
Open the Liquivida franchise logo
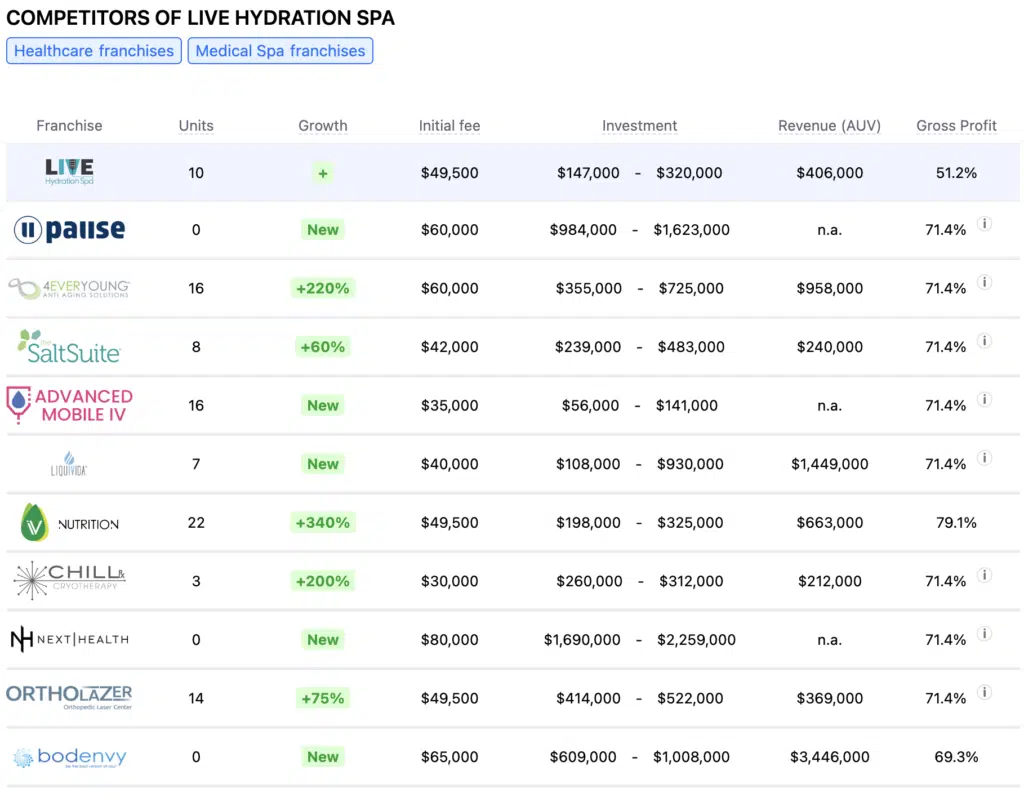pyautogui.click(x=69, y=464)
